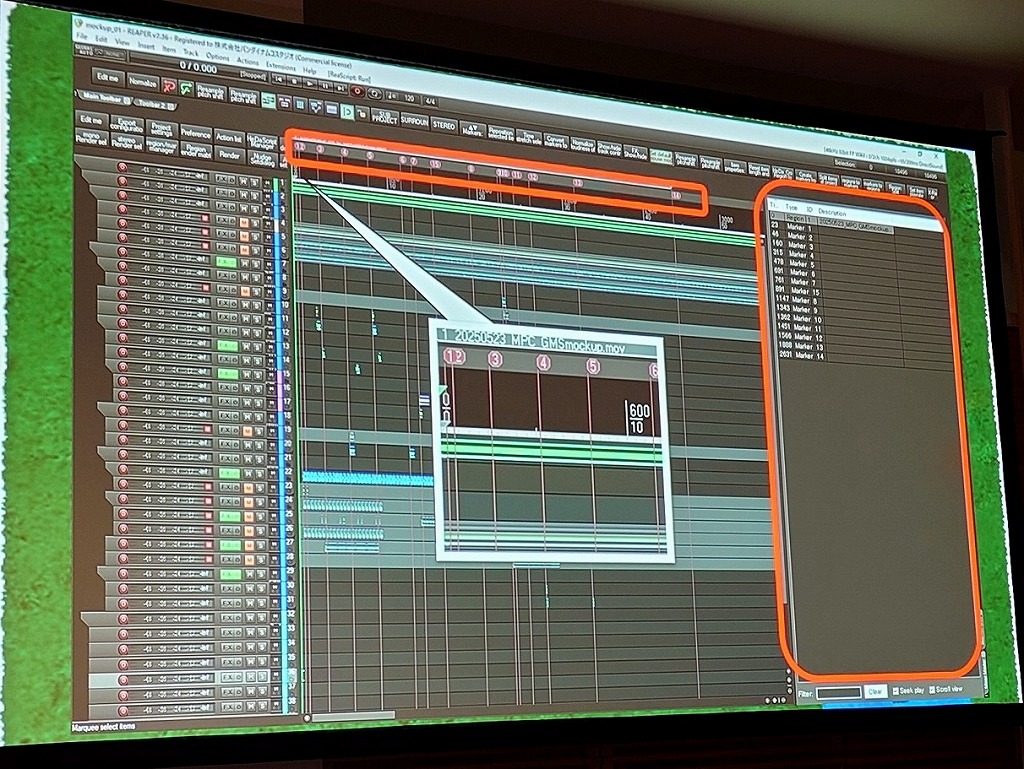Screen dimensions: 1024x769
Task: Open the tempo BPM 120 field
Action: coord(409,97)
